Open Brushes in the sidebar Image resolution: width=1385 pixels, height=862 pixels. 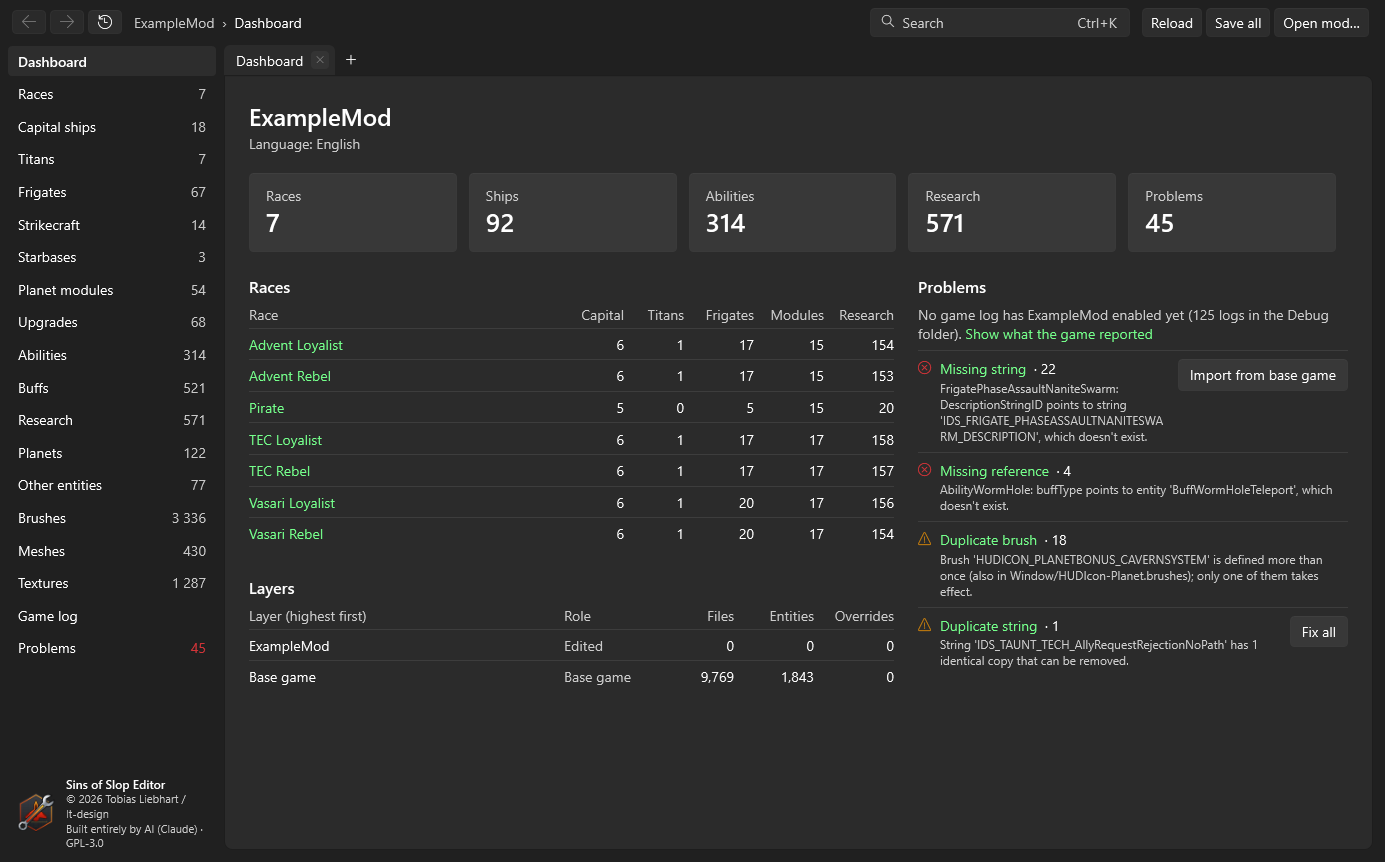[112, 518]
